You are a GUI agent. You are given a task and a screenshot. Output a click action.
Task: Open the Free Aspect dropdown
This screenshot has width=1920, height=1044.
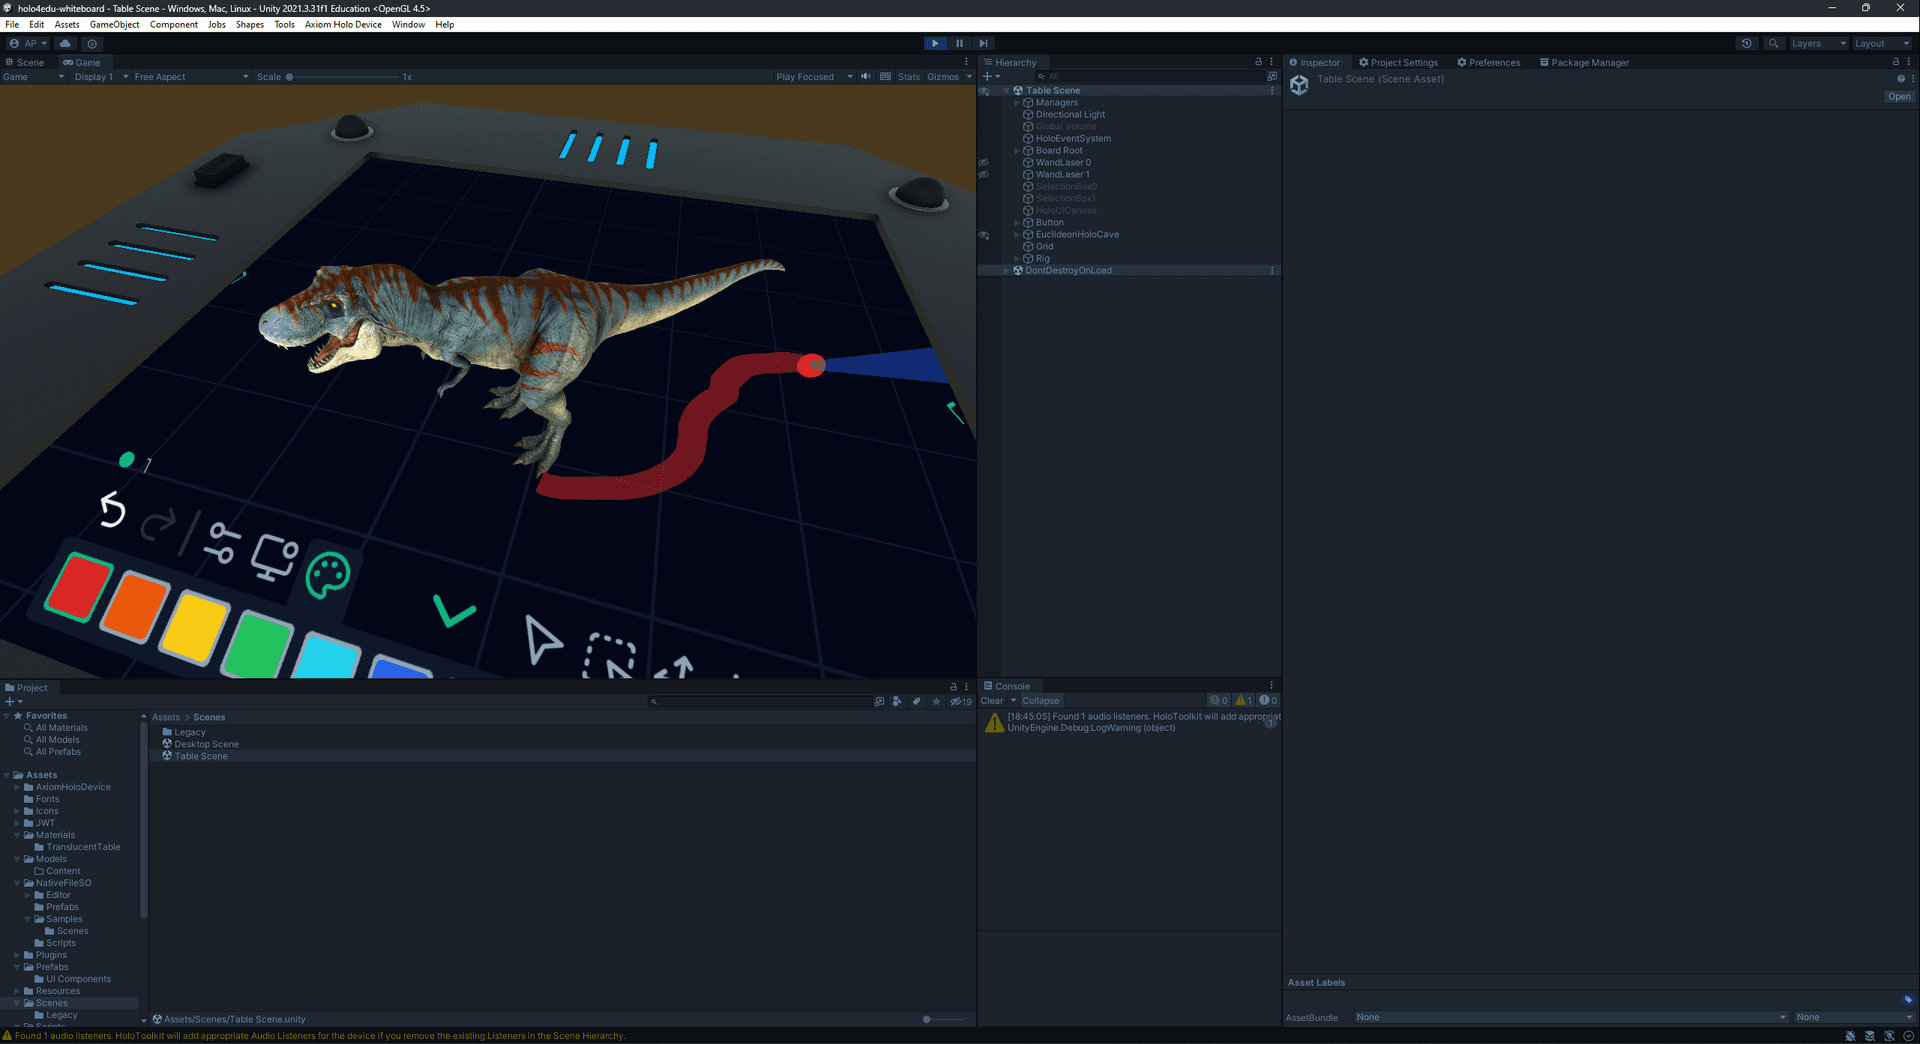tap(190, 77)
